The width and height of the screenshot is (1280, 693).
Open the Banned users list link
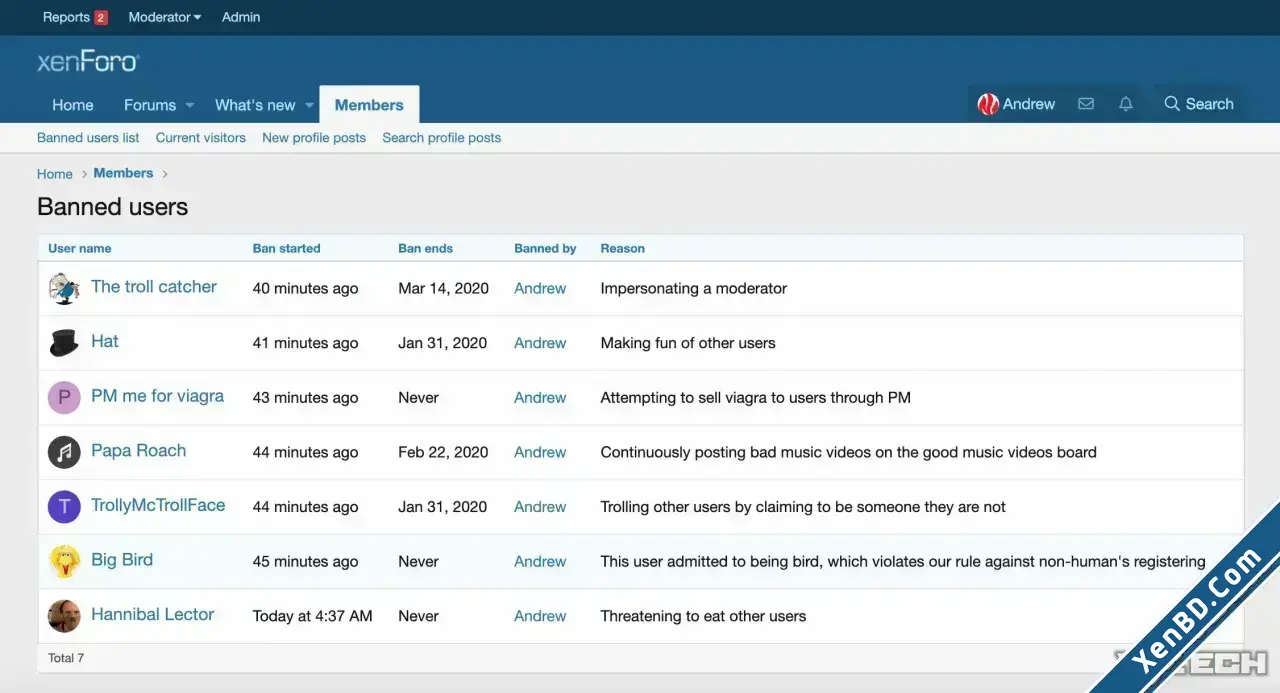click(88, 138)
